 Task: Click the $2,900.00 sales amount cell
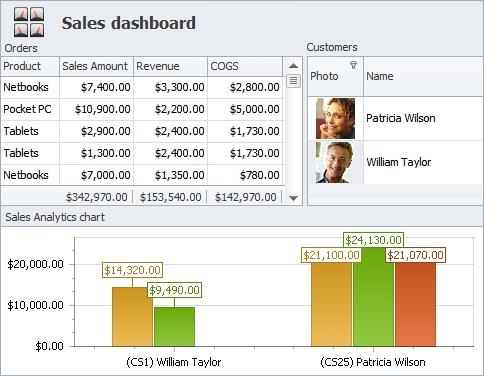(96, 131)
